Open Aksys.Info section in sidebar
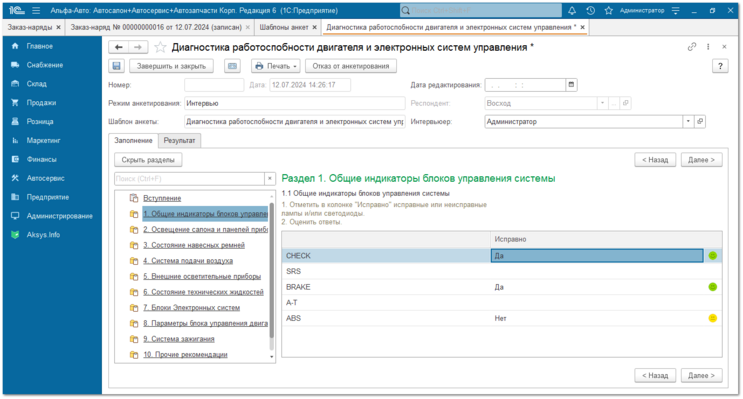The width and height of the screenshot is (743, 399). (x=52, y=235)
